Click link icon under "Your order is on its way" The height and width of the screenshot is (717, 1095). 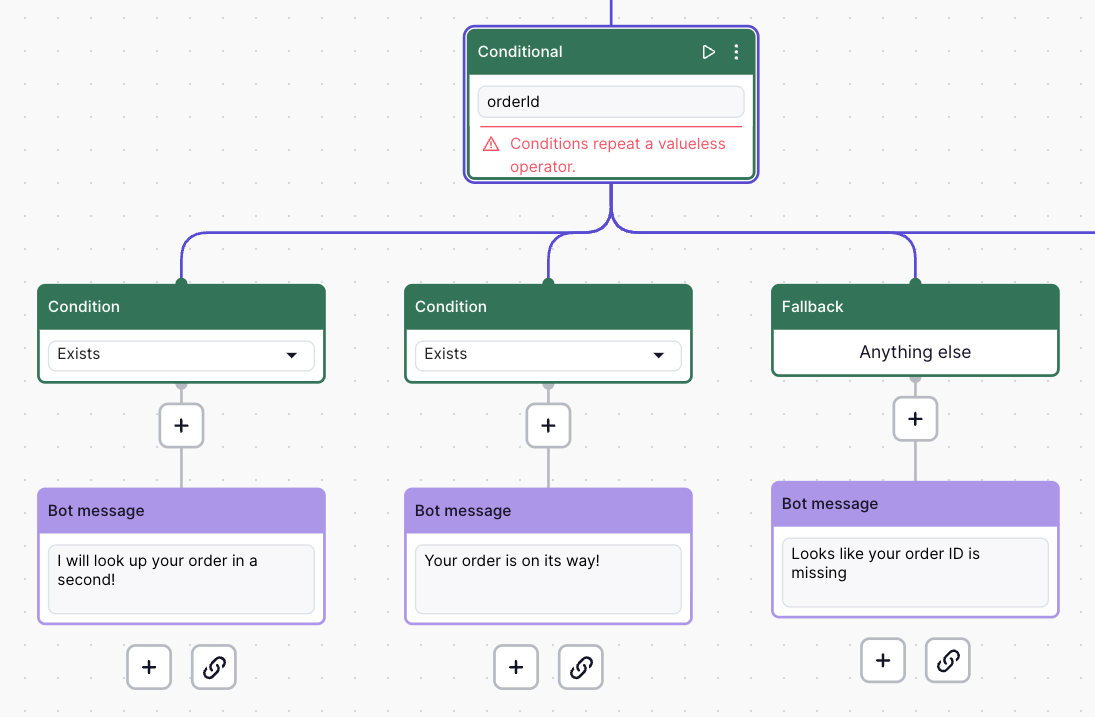[x=581, y=667]
